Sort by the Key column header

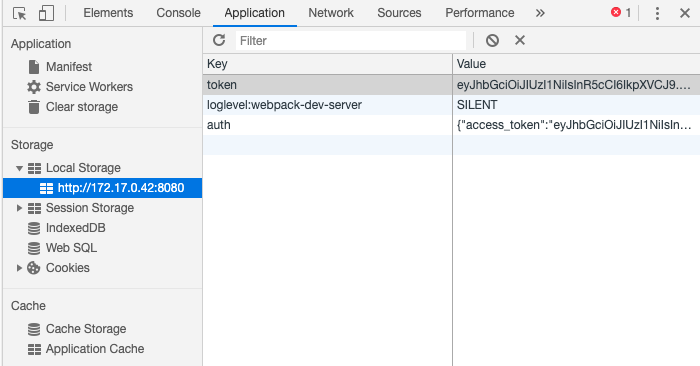pyautogui.click(x=327, y=64)
